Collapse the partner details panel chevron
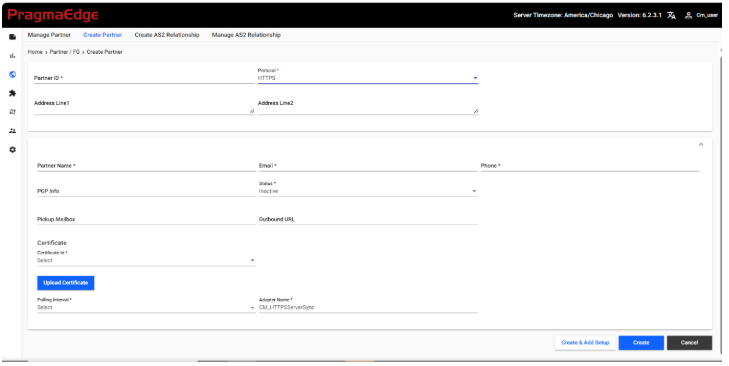The height and width of the screenshot is (366, 729). [x=701, y=145]
